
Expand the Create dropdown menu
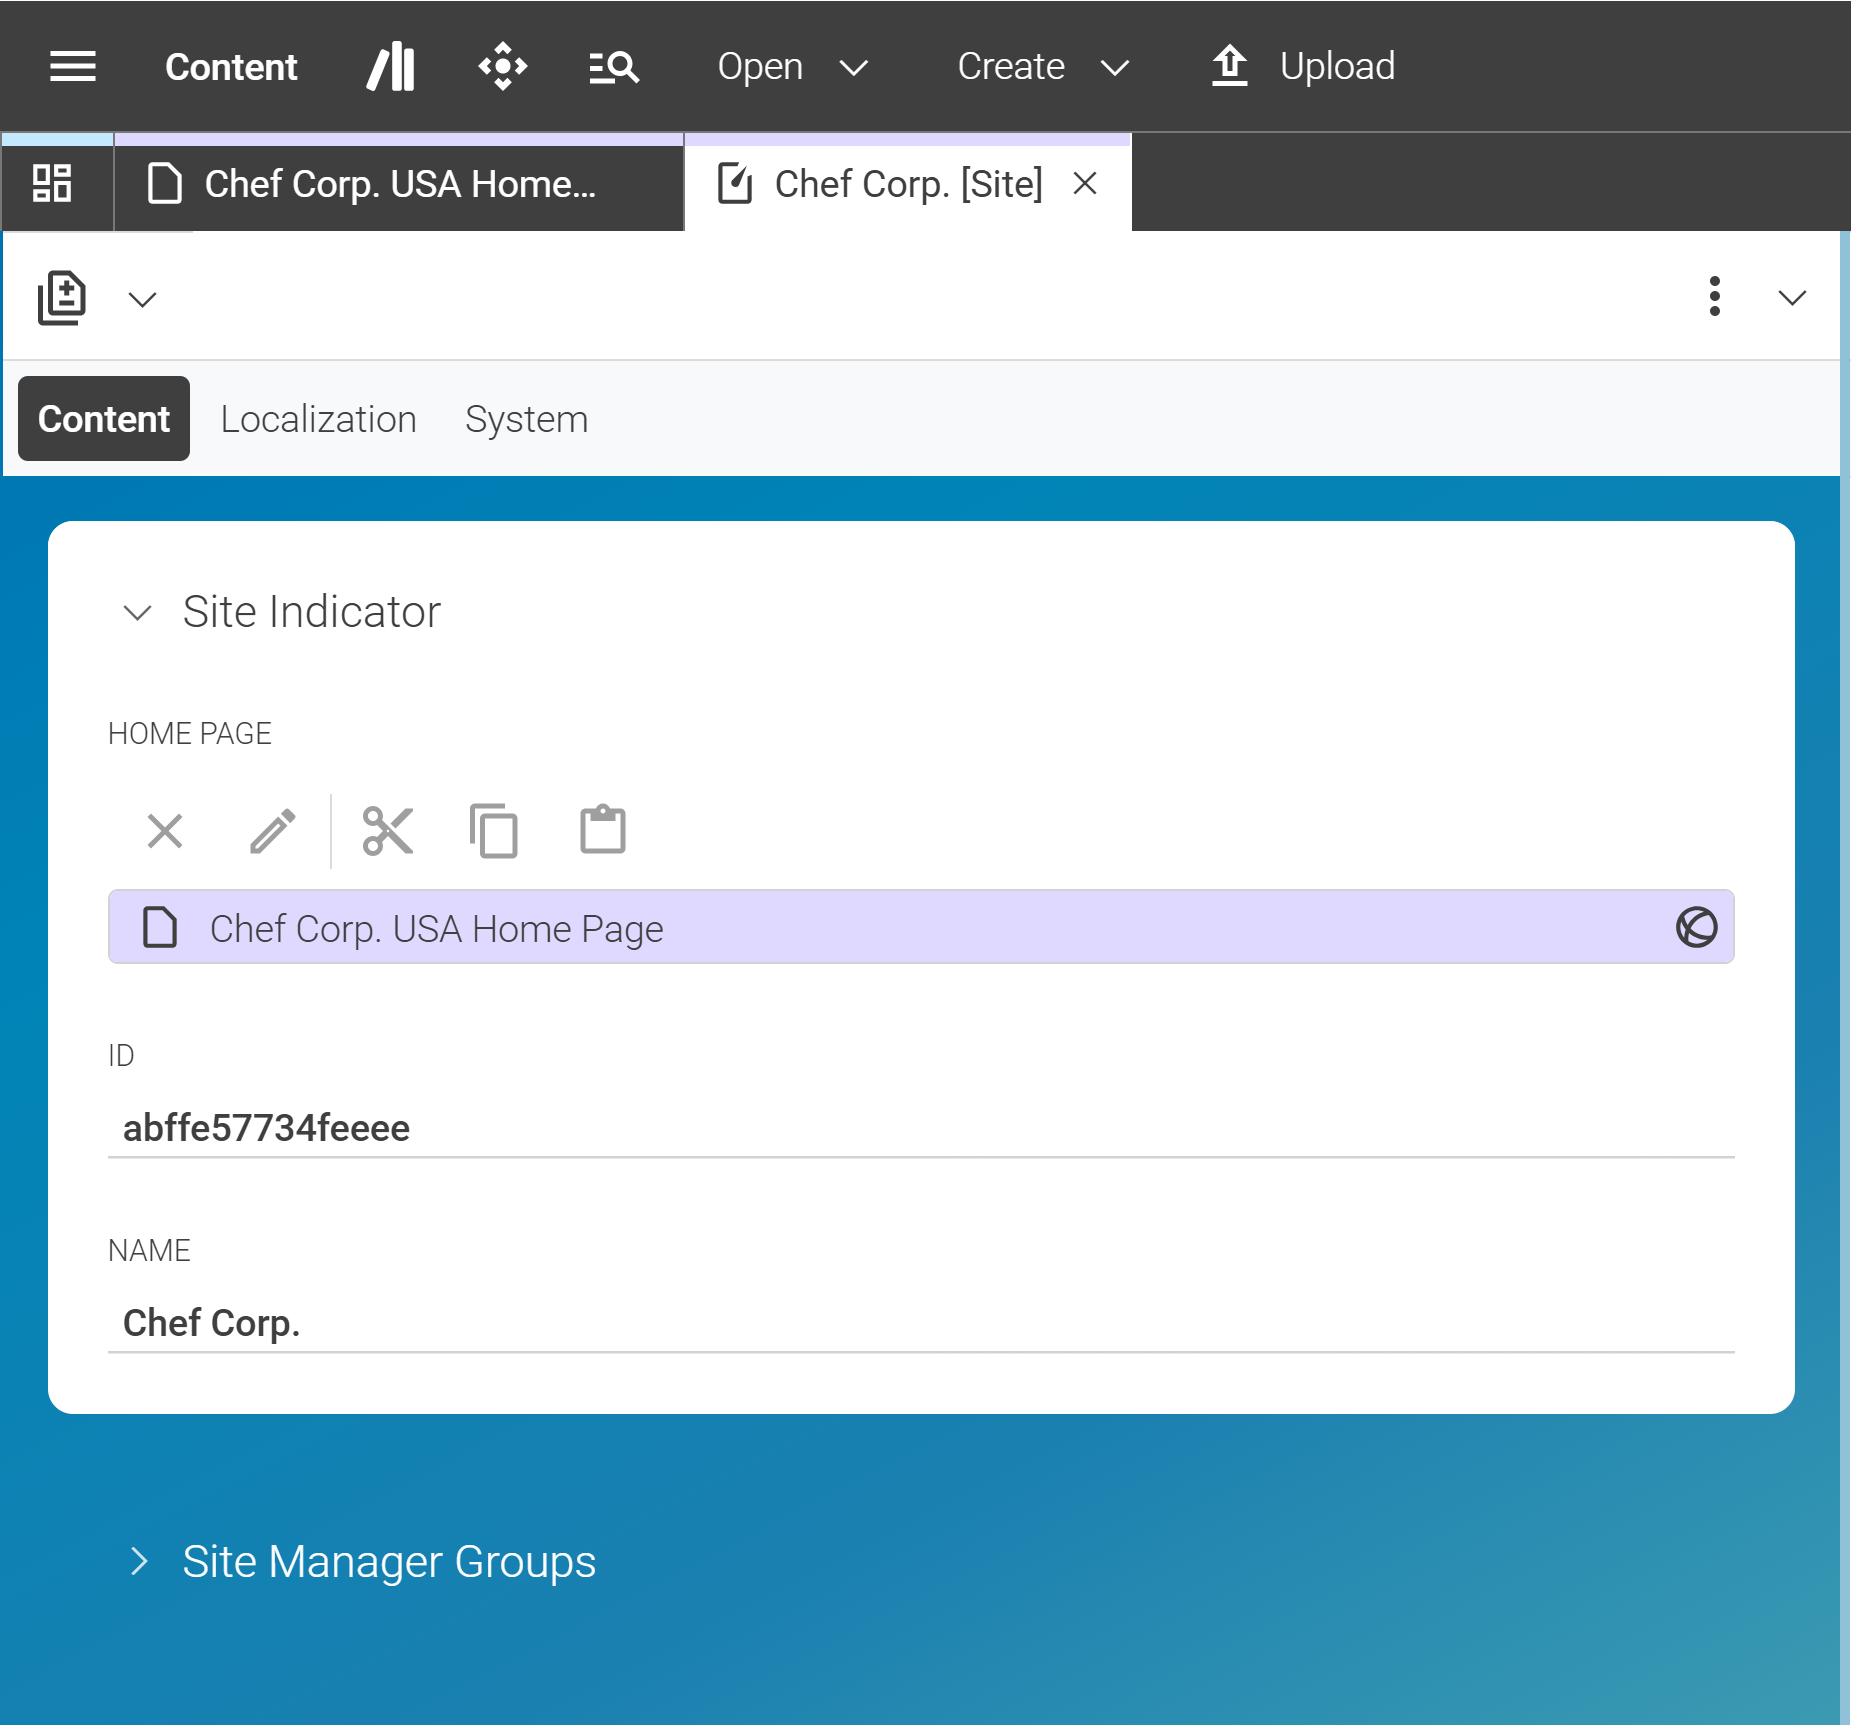[x=1043, y=67]
